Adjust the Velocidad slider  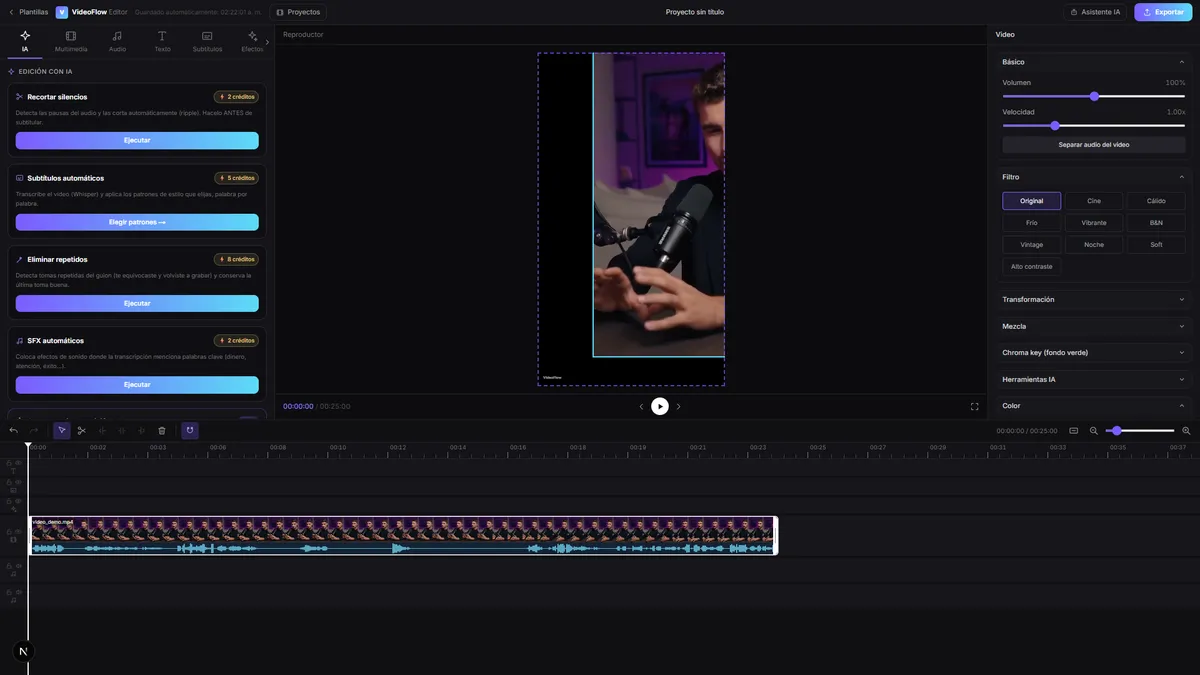click(x=1094, y=125)
